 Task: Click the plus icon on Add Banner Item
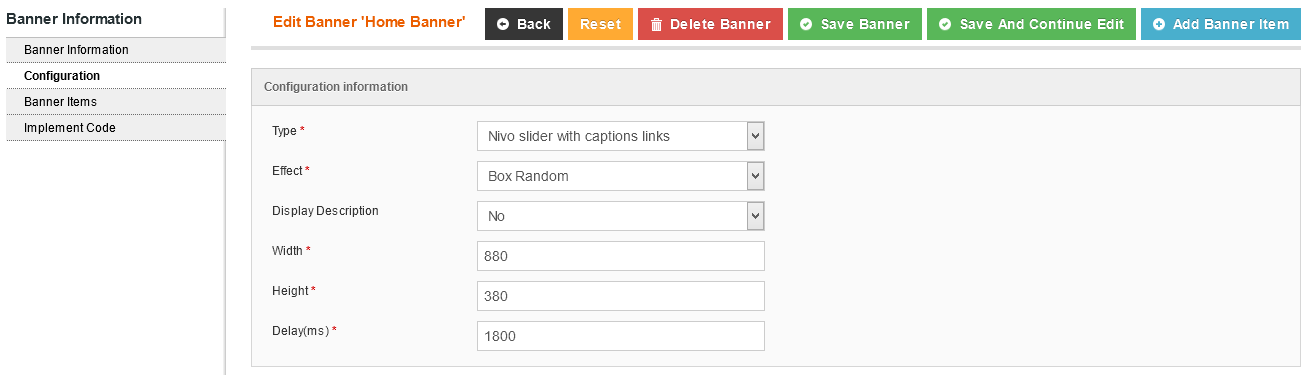tap(1159, 24)
